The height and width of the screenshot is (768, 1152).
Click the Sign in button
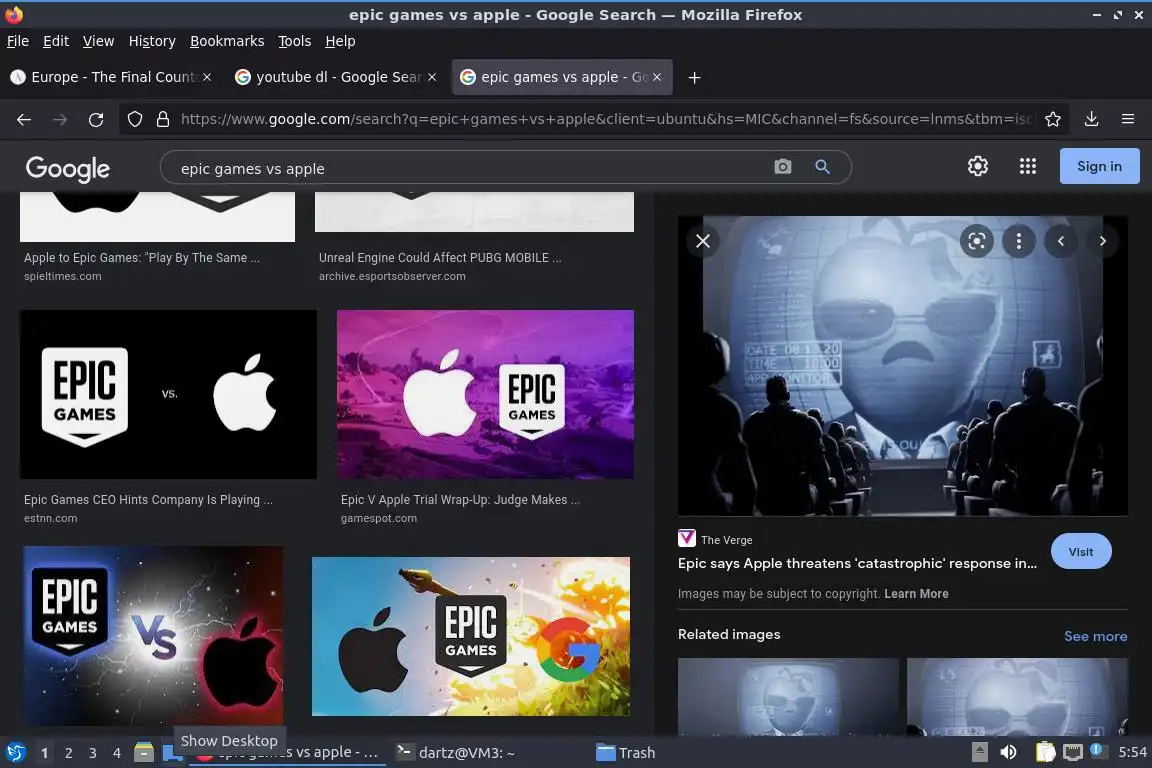[x=1099, y=166]
